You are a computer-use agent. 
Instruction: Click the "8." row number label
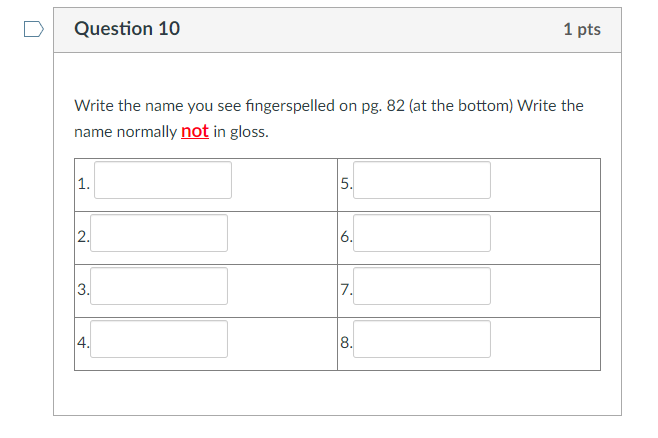[346, 343]
